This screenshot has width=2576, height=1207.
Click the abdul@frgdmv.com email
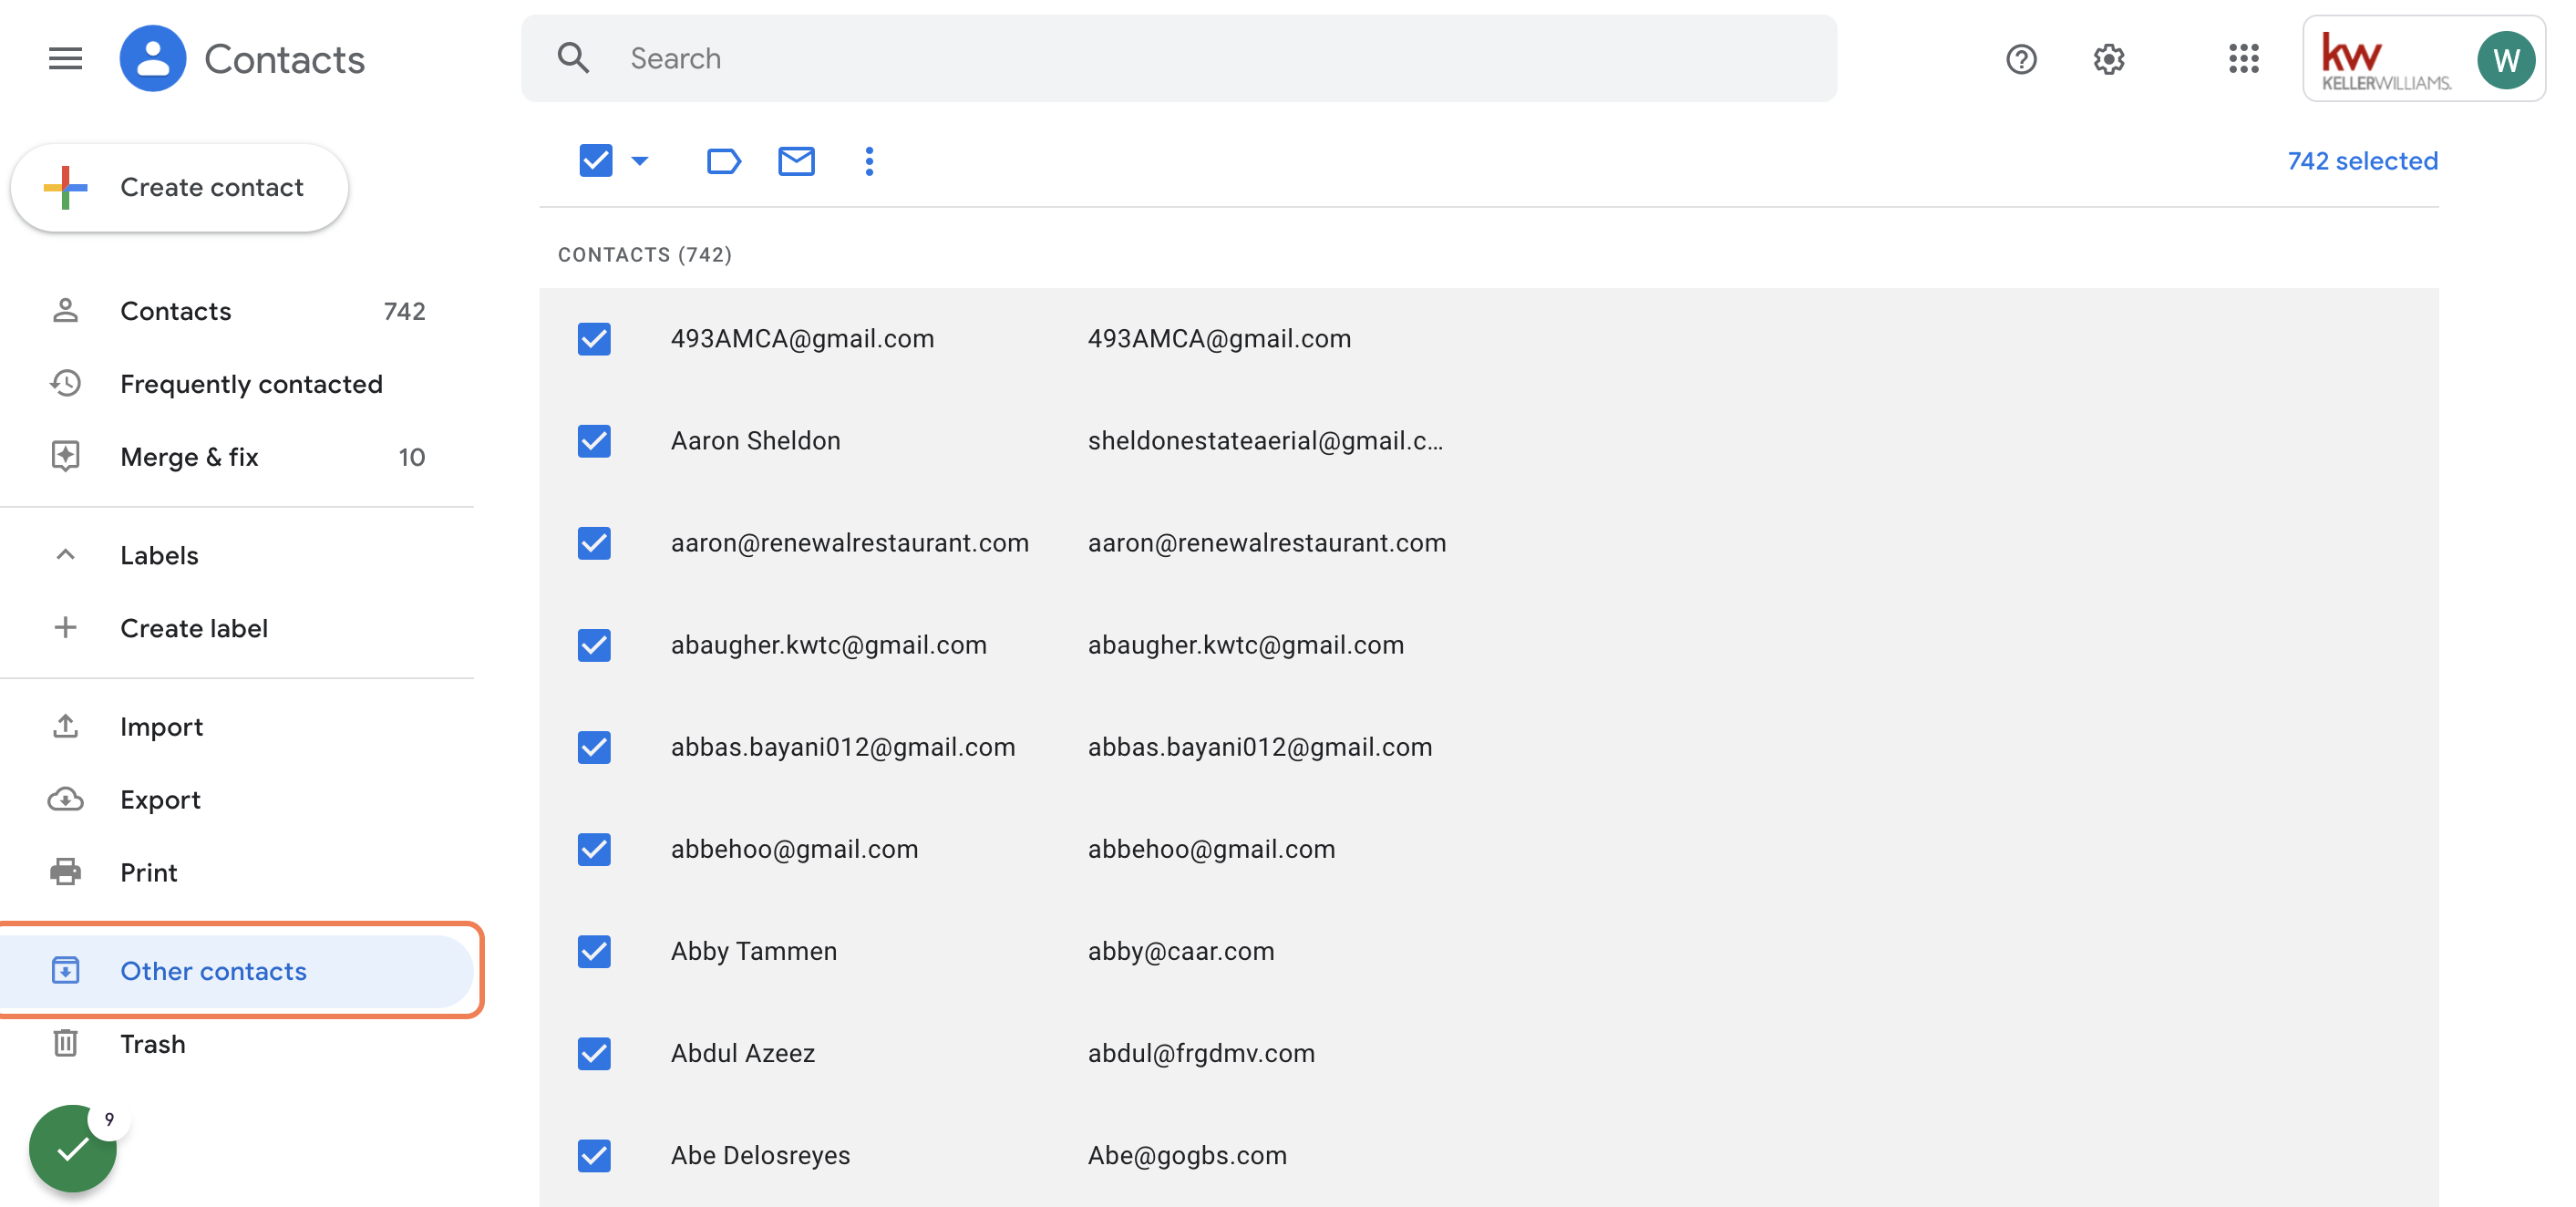[x=1201, y=1053]
